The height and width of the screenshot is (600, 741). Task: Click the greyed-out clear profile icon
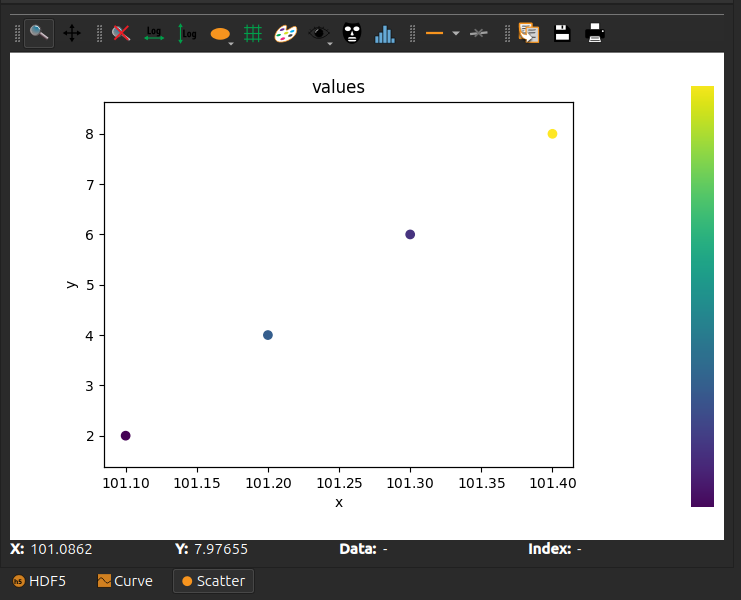click(478, 33)
